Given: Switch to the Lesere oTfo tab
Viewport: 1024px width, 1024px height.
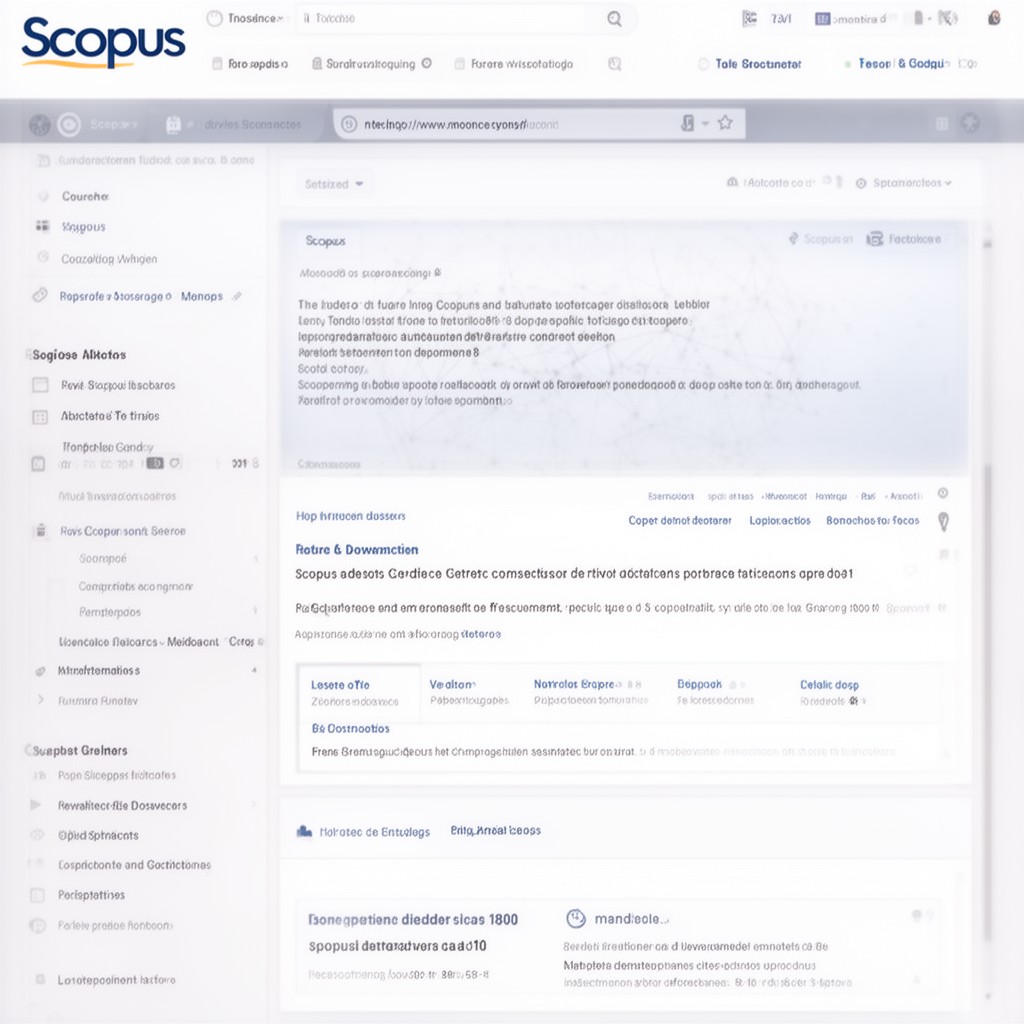Looking at the screenshot, I should (359, 693).
